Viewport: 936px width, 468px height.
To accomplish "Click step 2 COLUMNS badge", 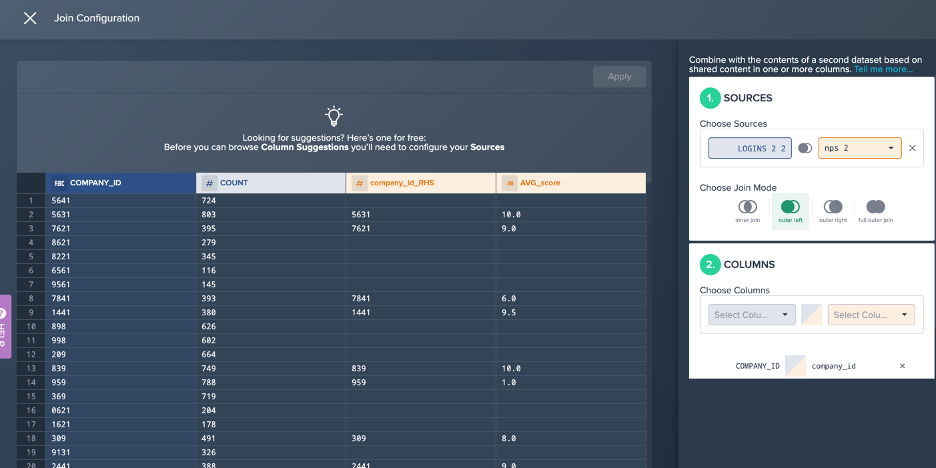I will (710, 264).
